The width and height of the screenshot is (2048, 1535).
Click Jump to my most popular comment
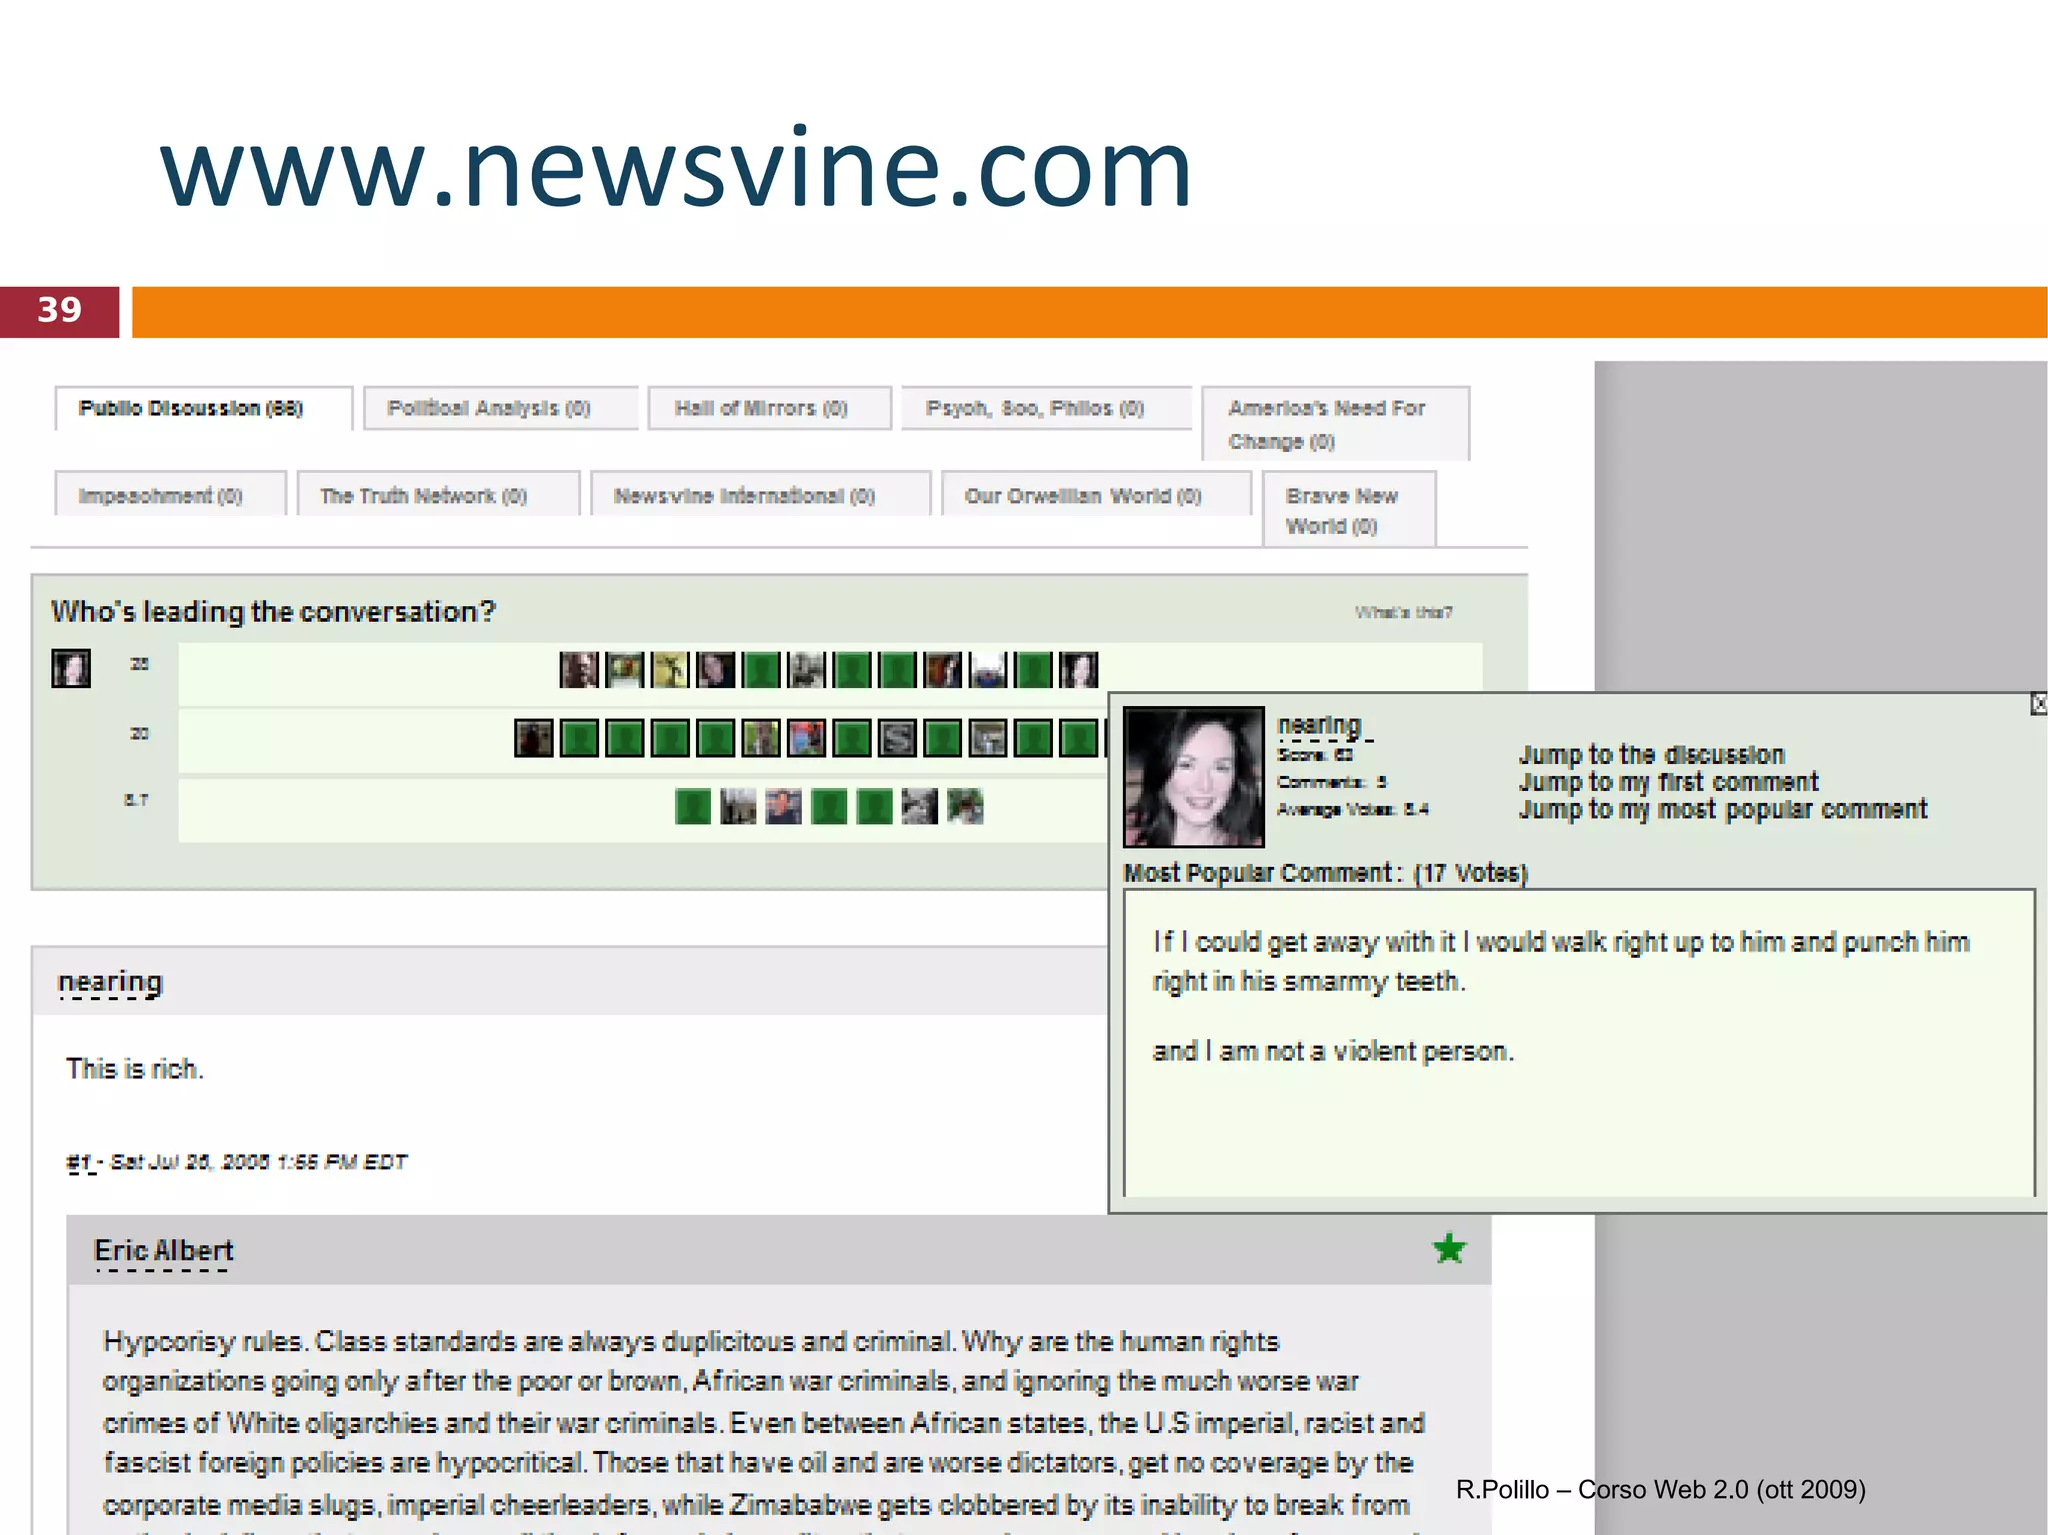tap(1722, 809)
